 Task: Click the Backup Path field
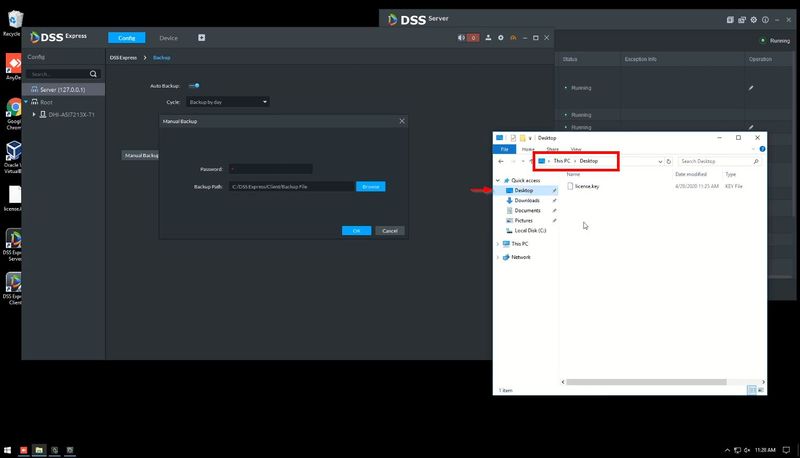pyautogui.click(x=291, y=187)
